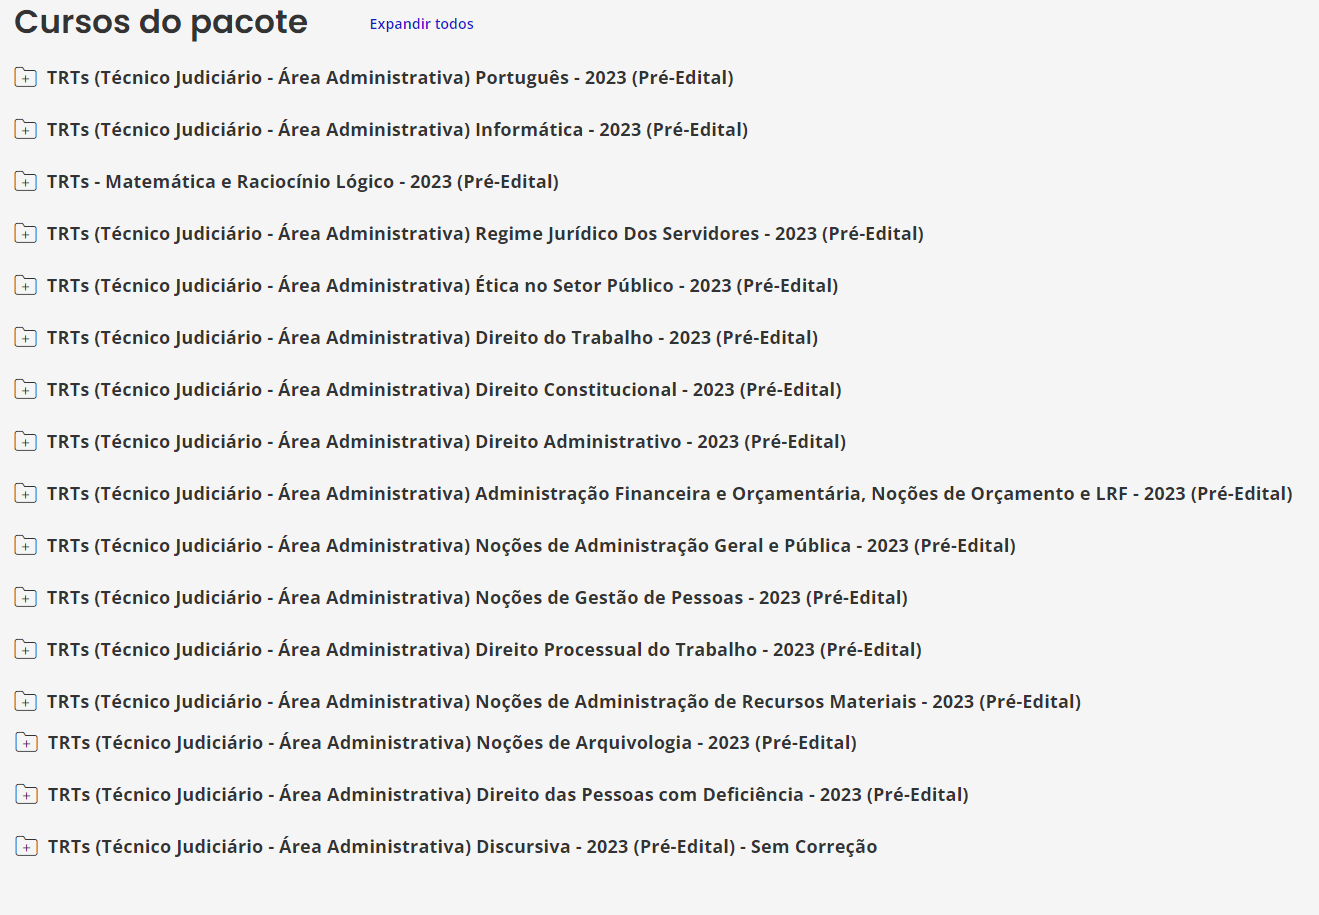Image resolution: width=1319 pixels, height=915 pixels.
Task: Click folder icon beside Direito Administrativo
Action: tap(26, 442)
